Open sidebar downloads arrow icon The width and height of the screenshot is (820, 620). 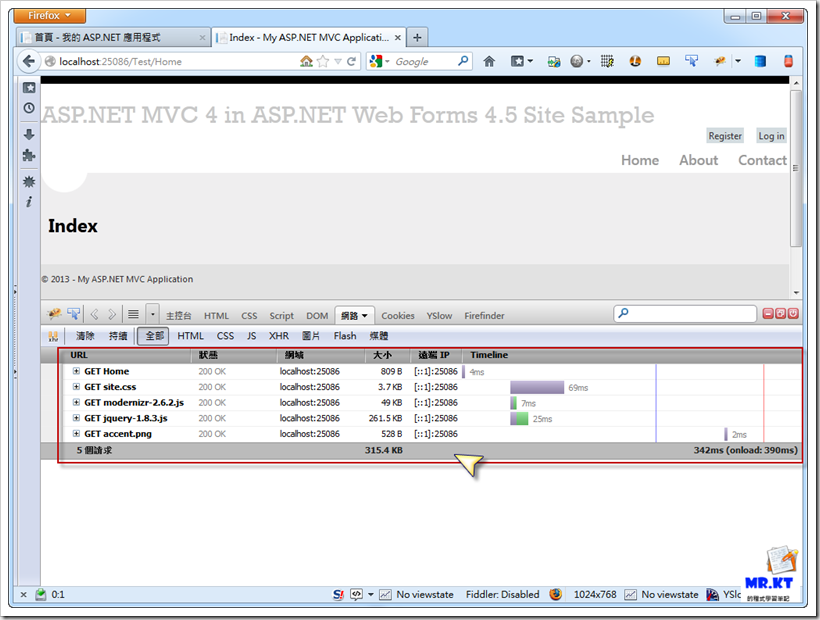click(29, 134)
